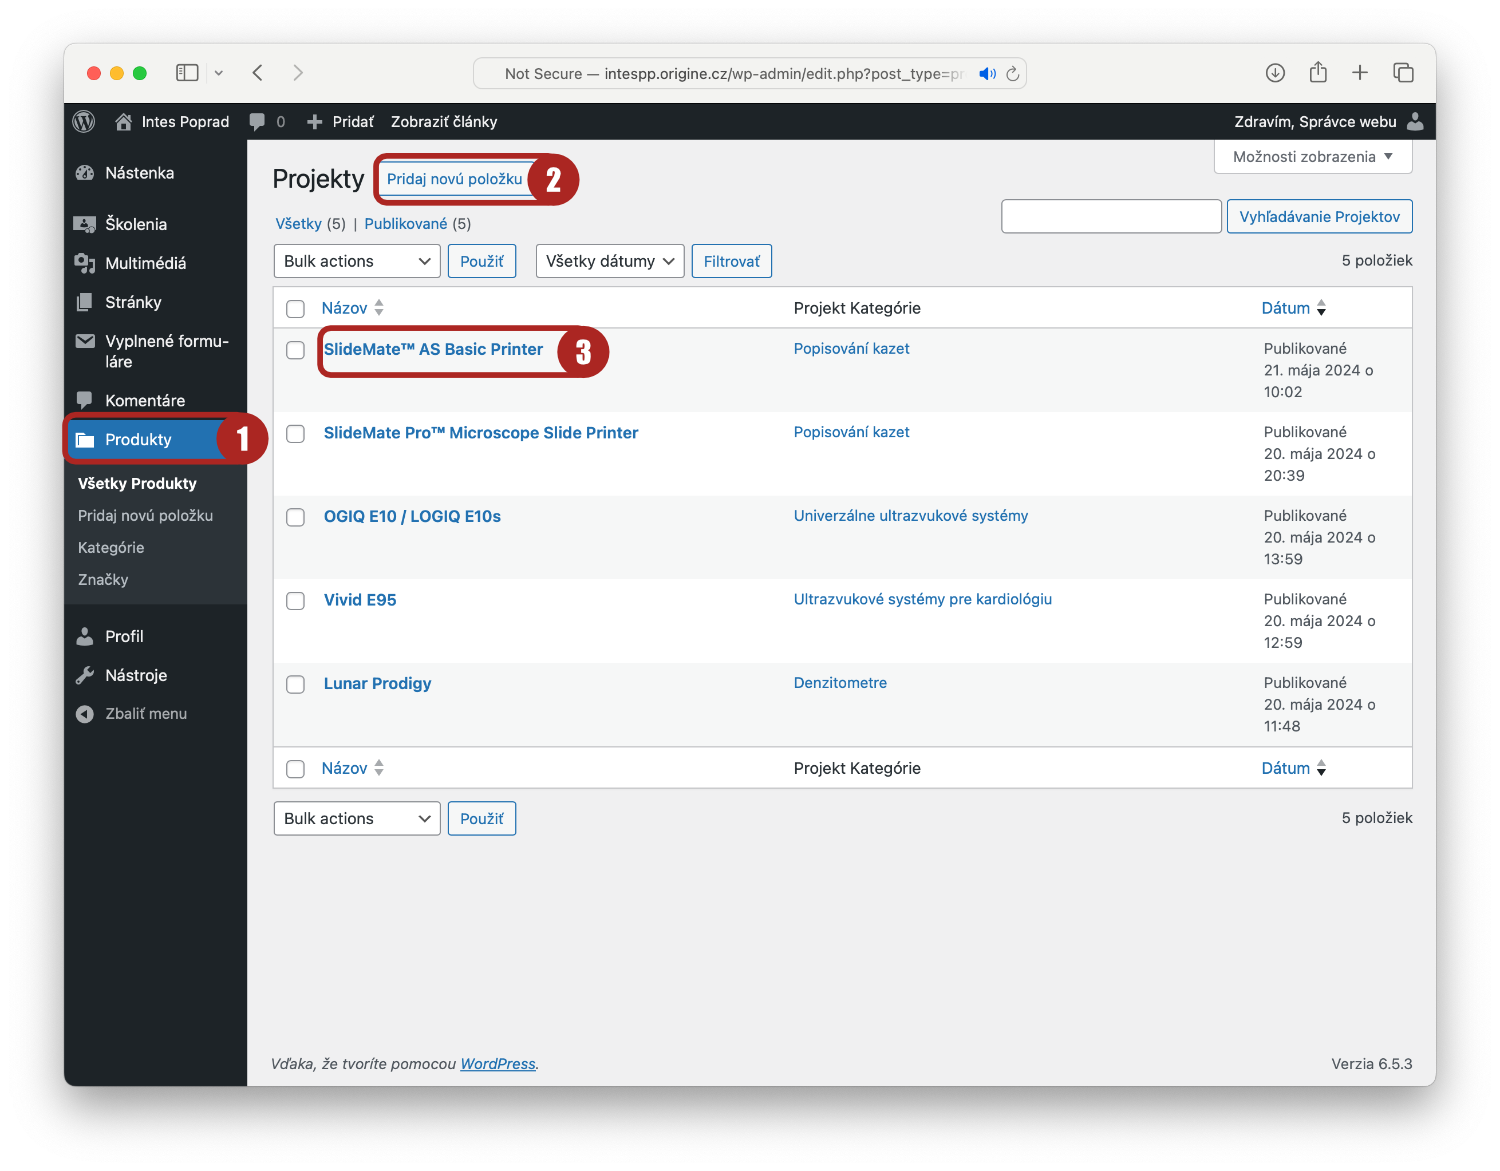
Task: Go forward with Safari forward arrow
Action: tap(298, 73)
